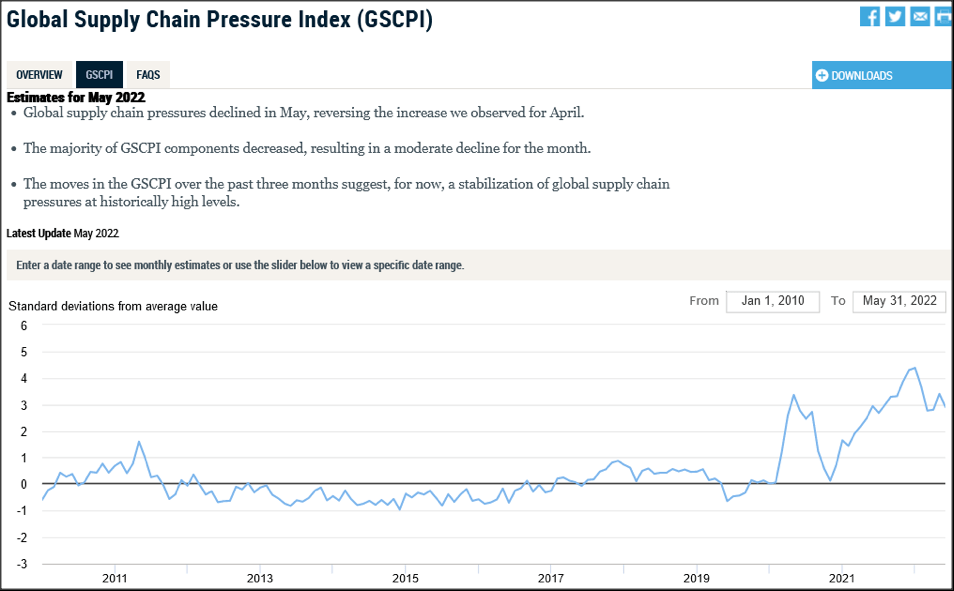
Task: Click the email envelope share icon
Action: point(920,16)
